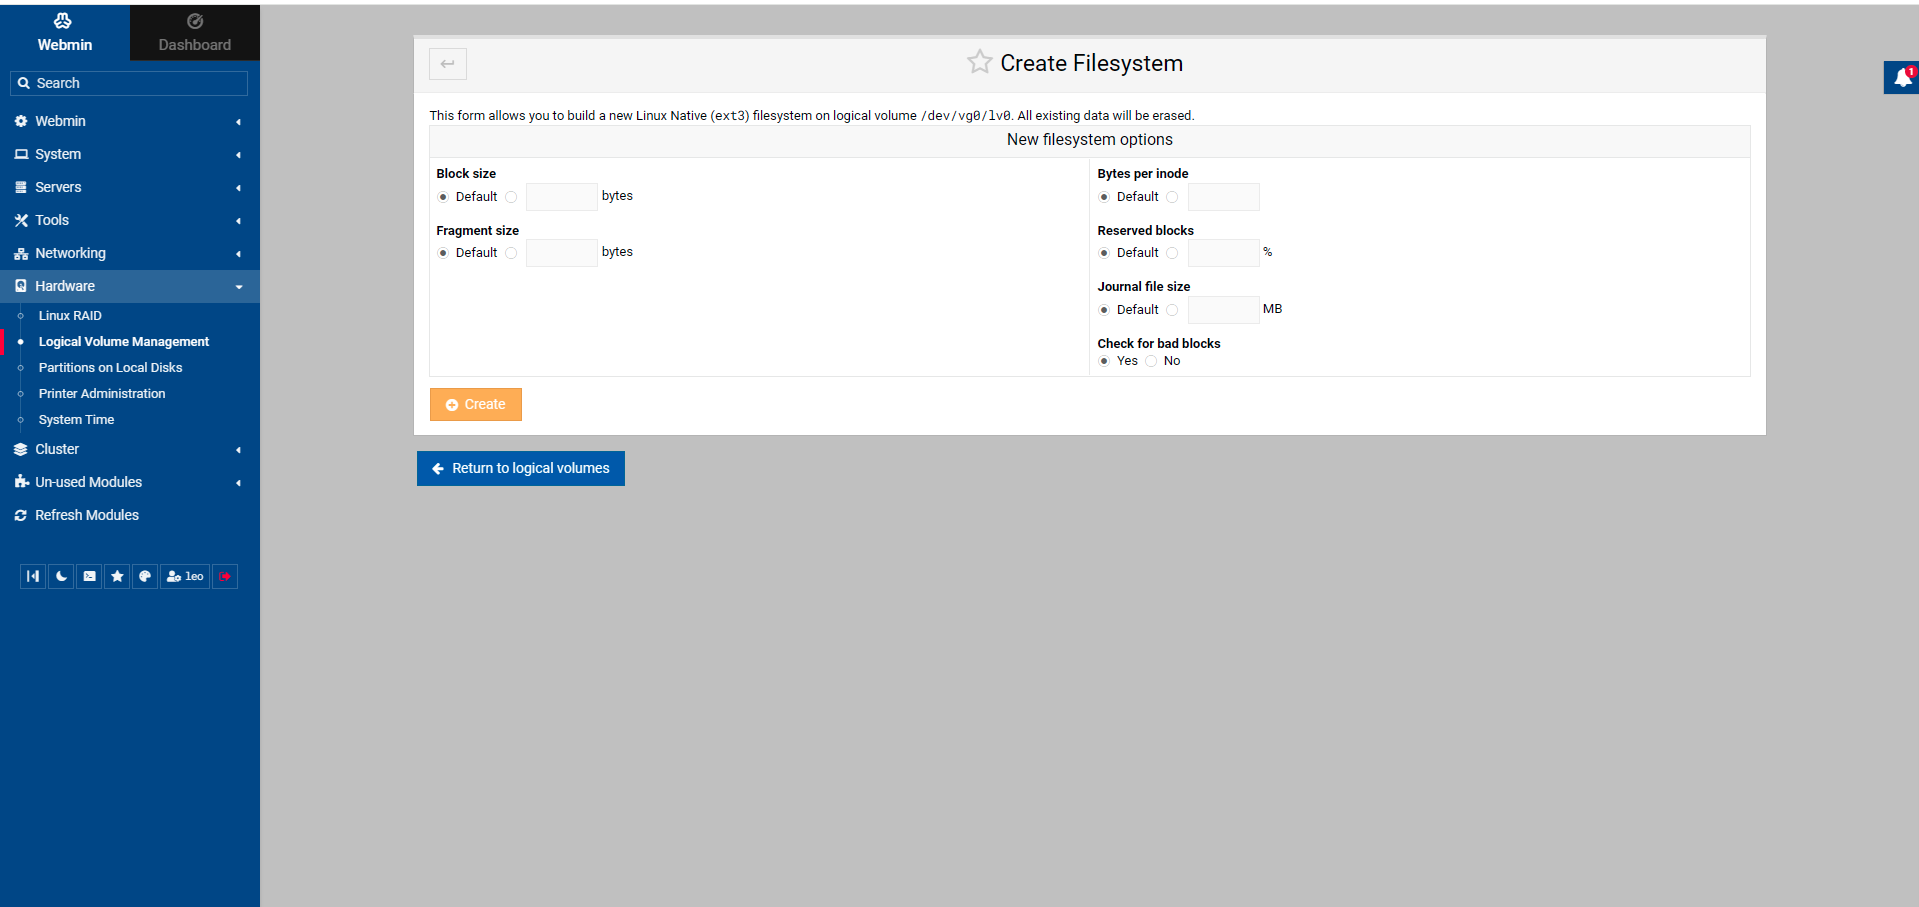Open favorites with the sidebar star icon
This screenshot has width=1919, height=907.
point(117,576)
